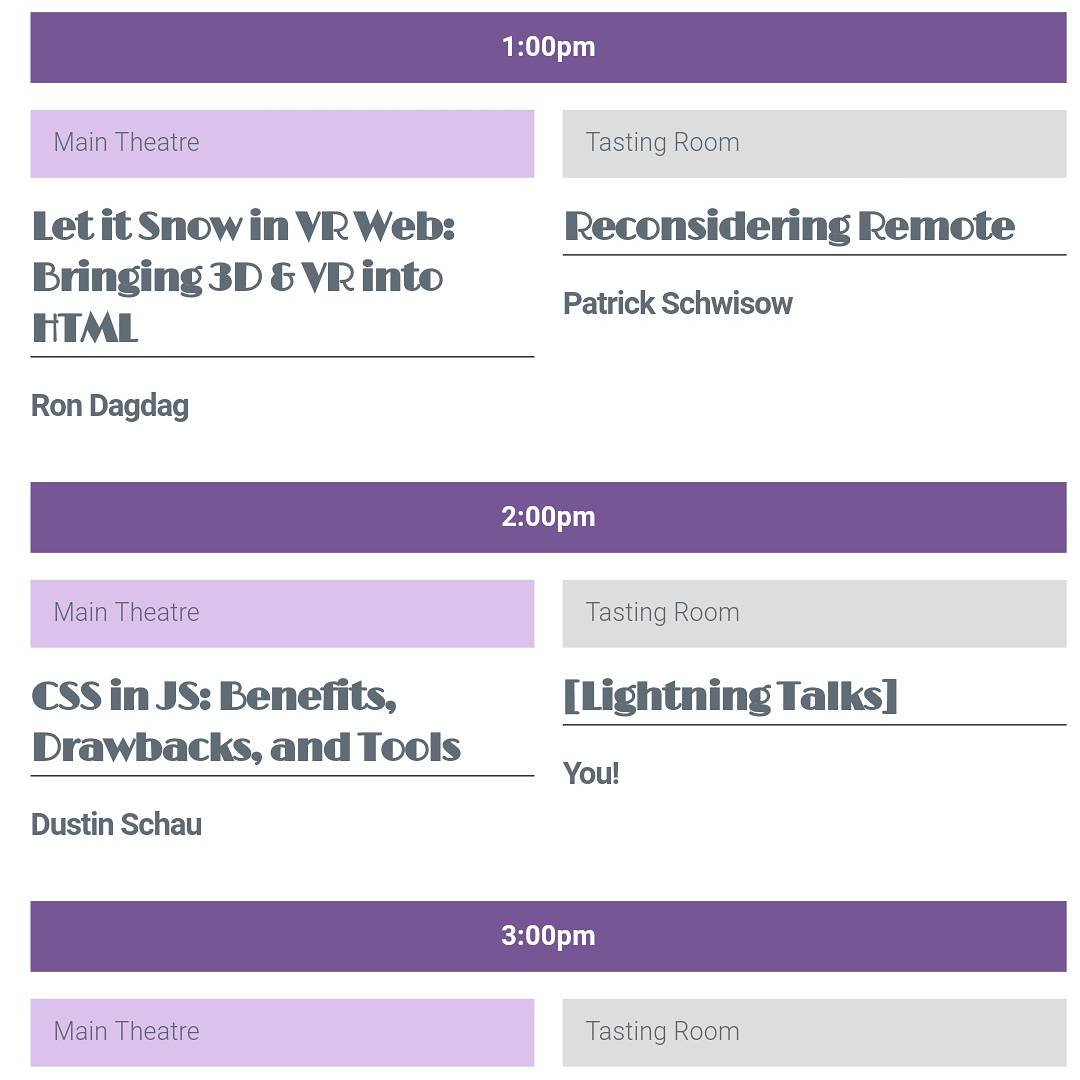Click 'Bringing 3D & VR into' title line

(x=238, y=278)
